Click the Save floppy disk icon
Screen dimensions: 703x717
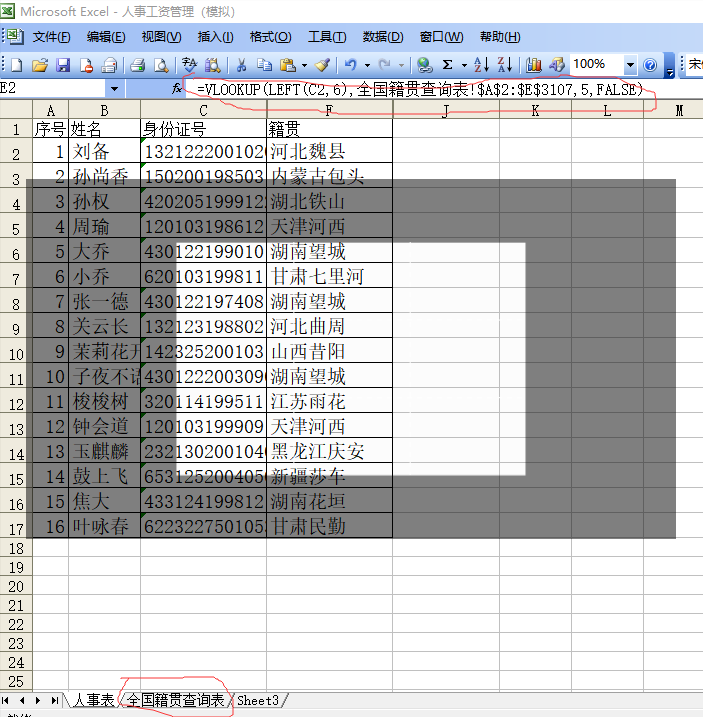tap(63, 65)
